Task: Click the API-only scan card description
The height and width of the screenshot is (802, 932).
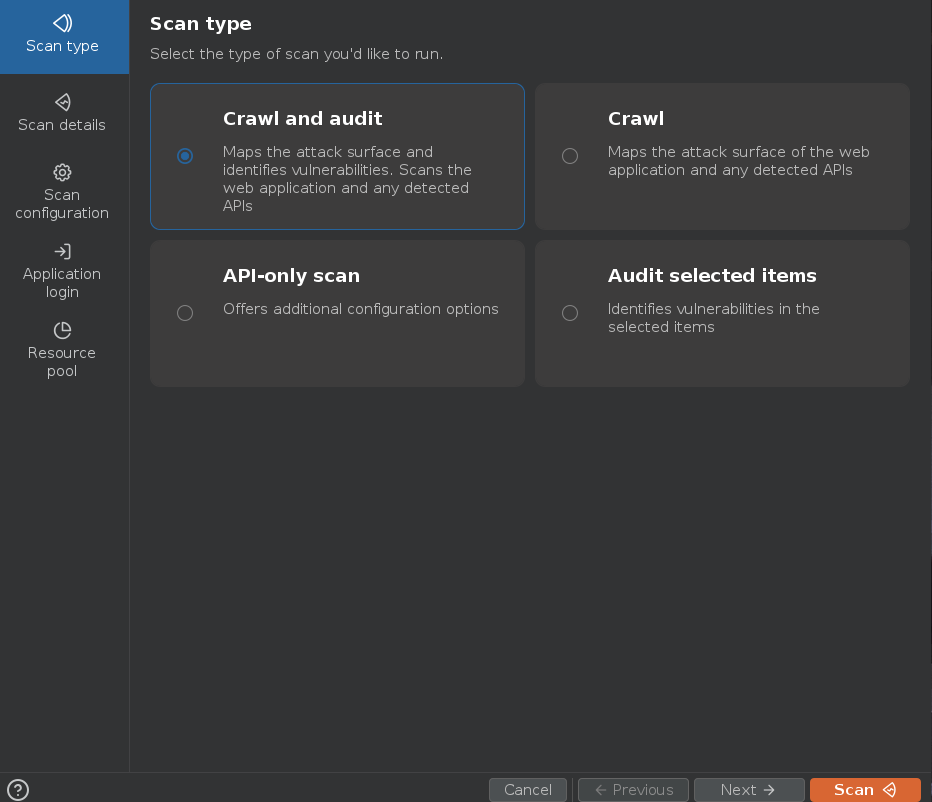Action: tap(360, 309)
